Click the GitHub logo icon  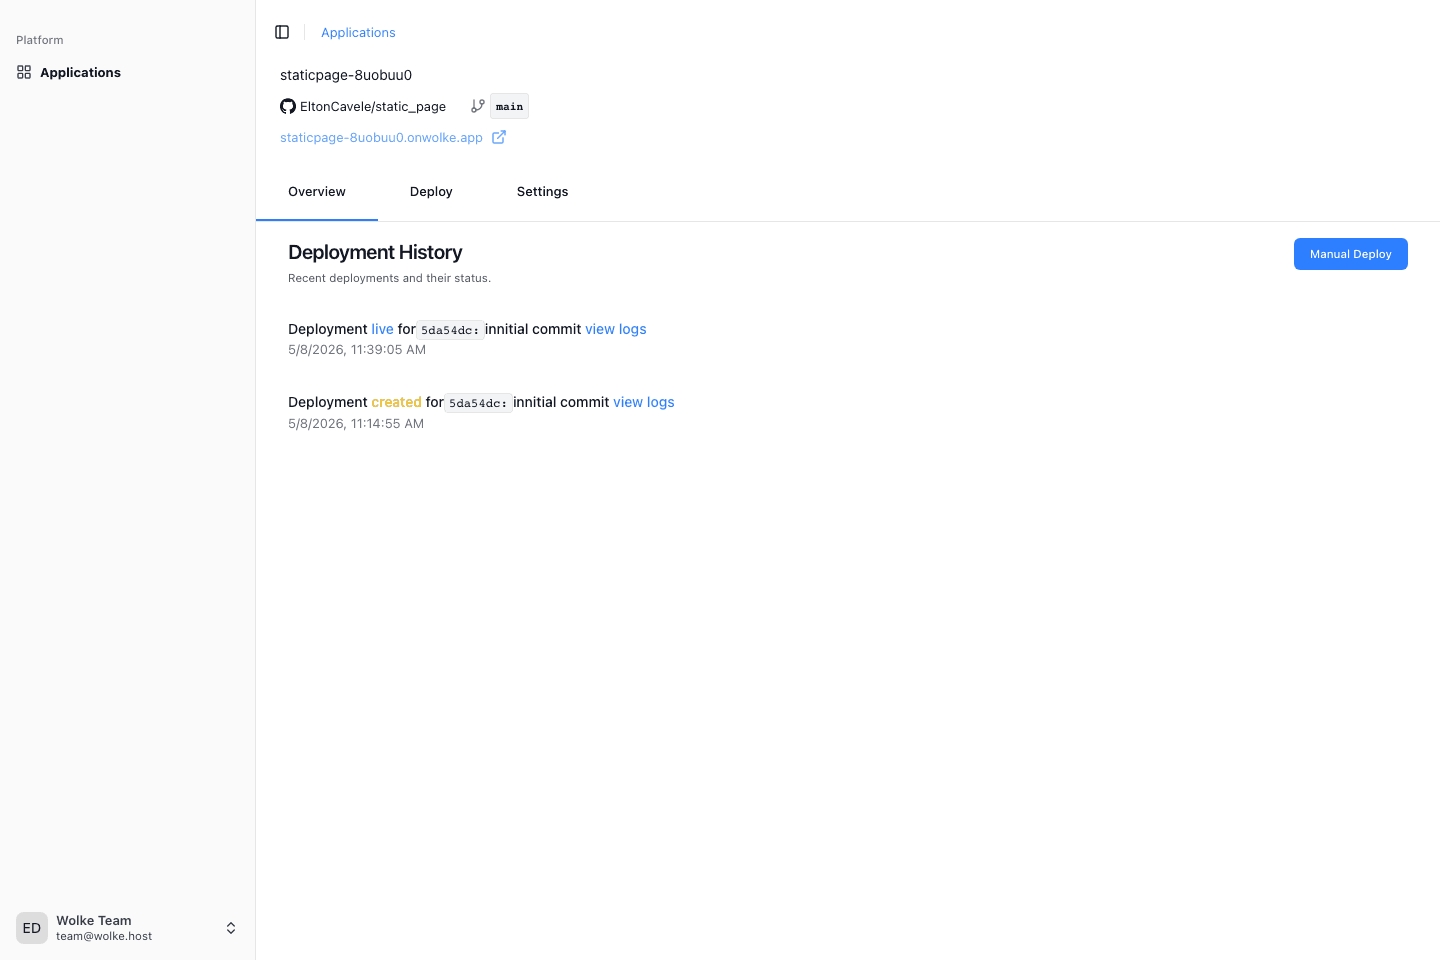(x=288, y=106)
